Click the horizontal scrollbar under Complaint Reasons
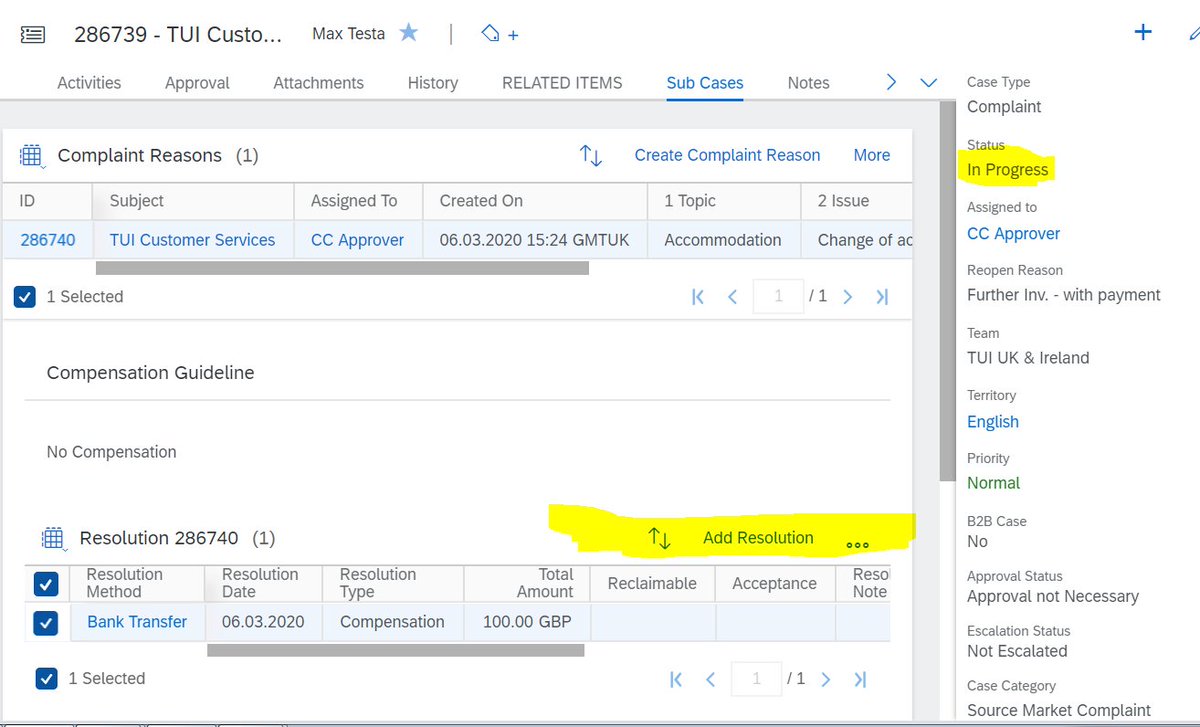This screenshot has height=727, width=1200. [x=342, y=268]
